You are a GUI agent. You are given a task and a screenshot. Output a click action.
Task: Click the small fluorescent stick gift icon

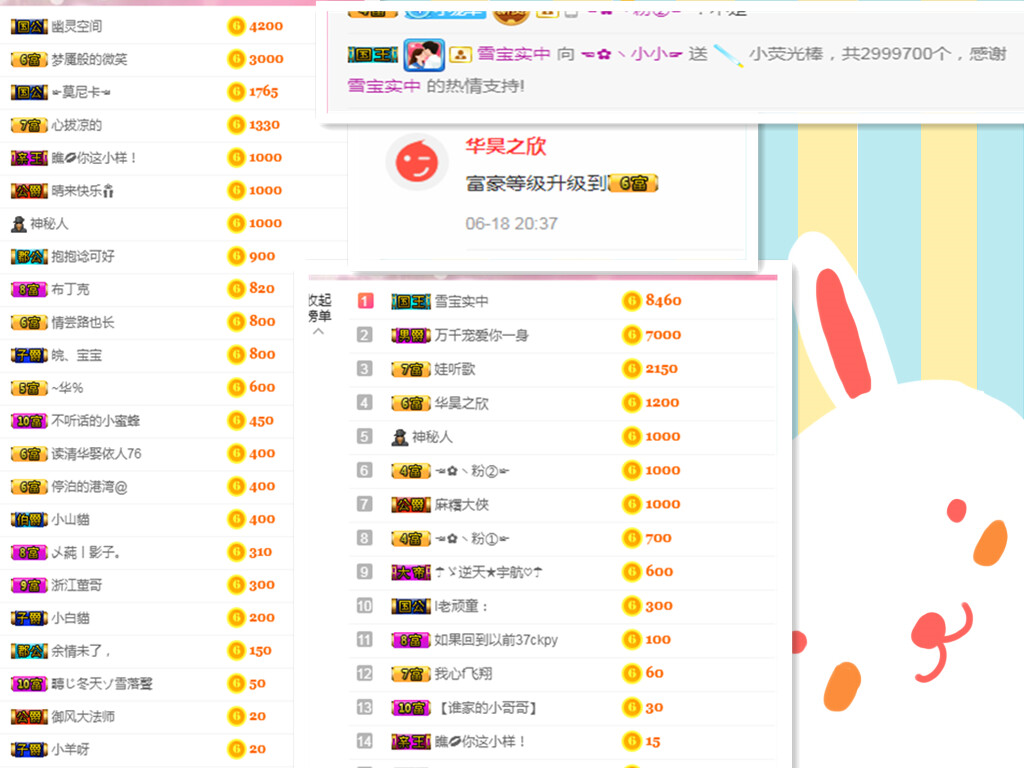click(729, 57)
